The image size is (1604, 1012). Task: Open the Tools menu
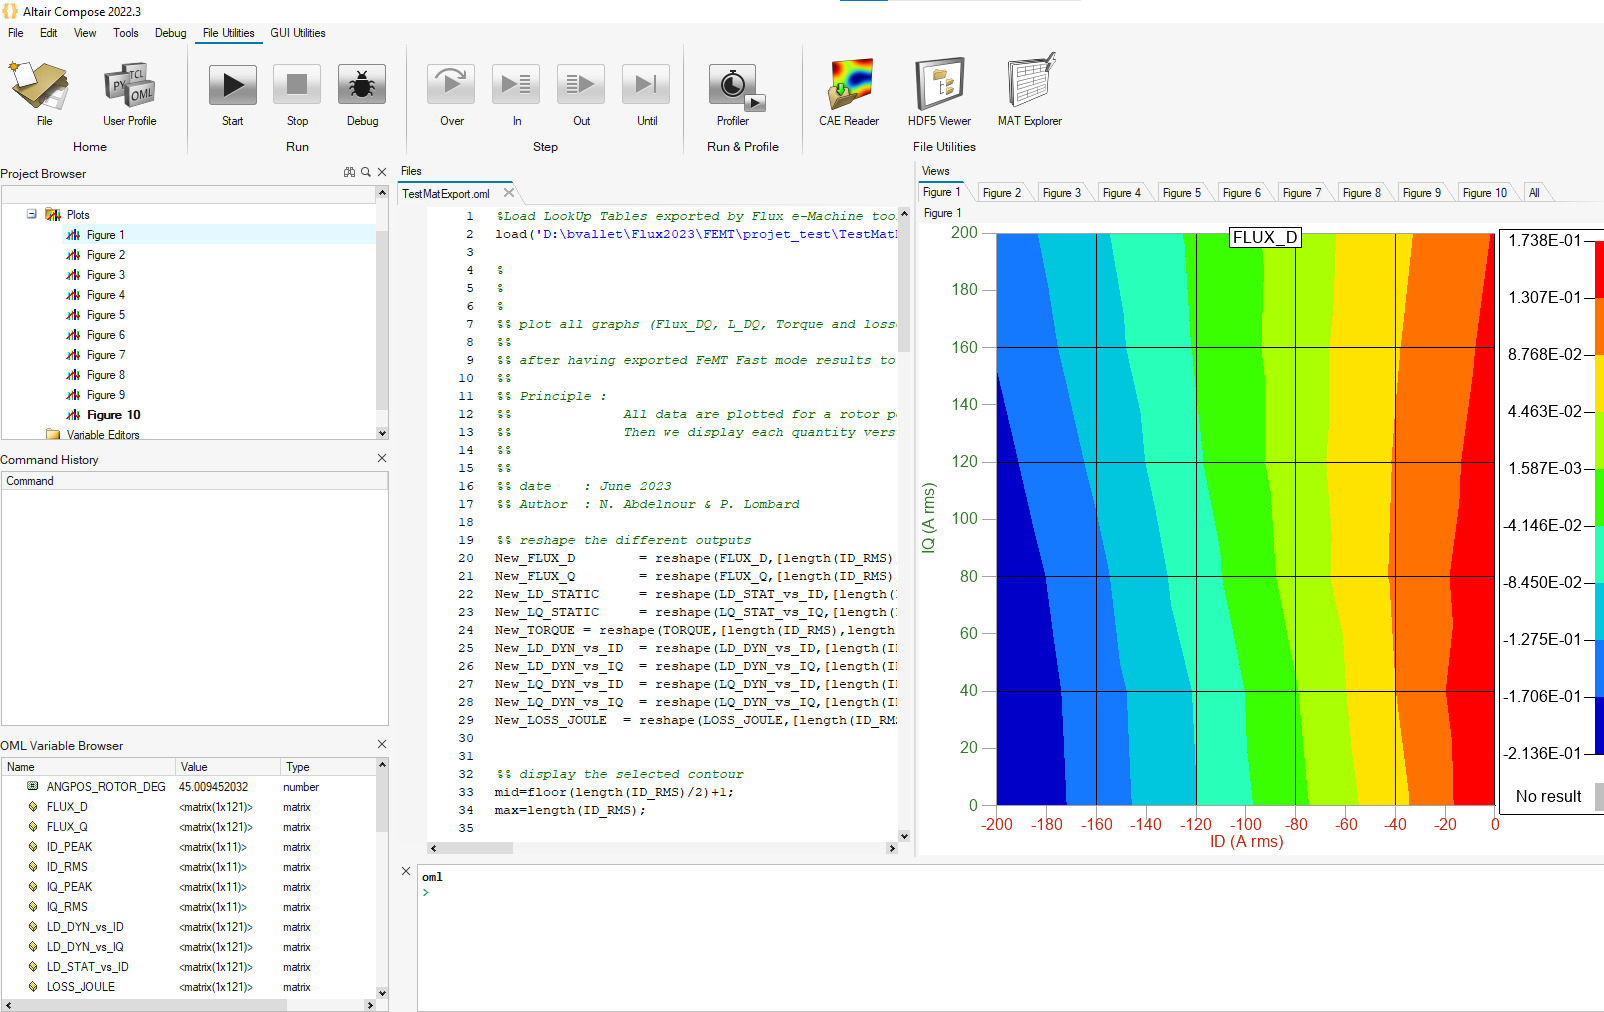[x=126, y=33]
